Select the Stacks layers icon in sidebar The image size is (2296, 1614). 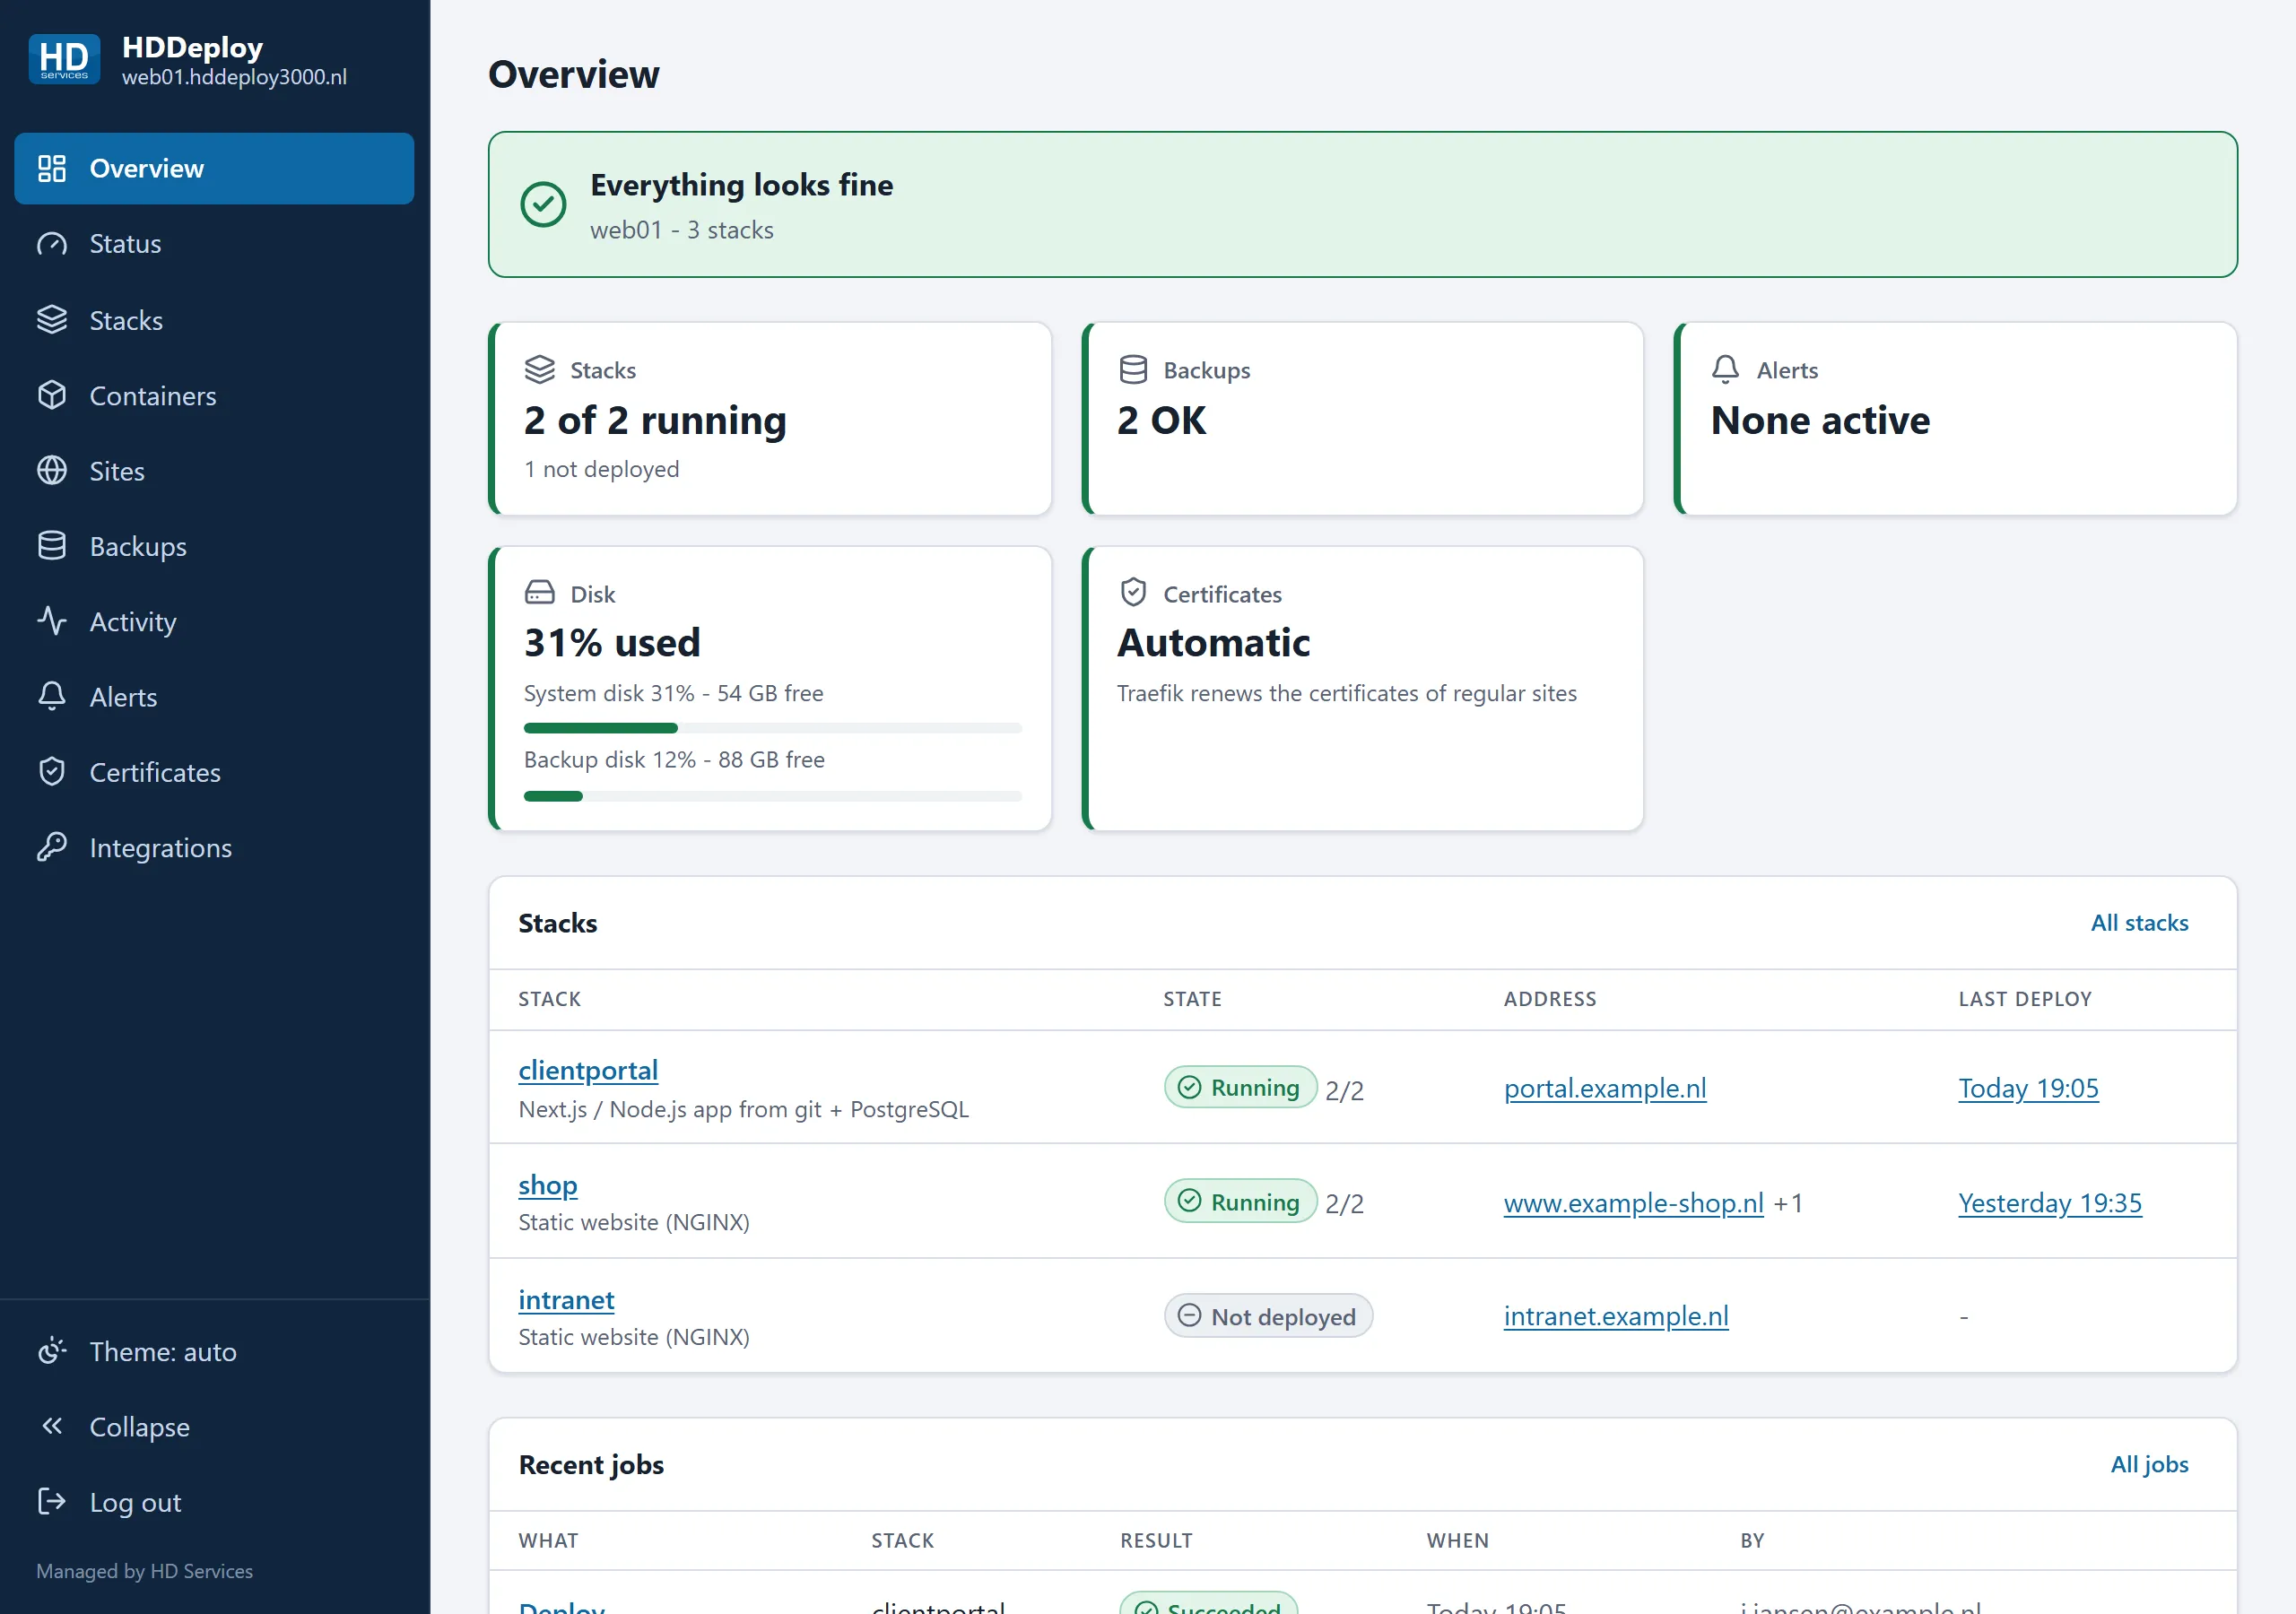coord(52,320)
